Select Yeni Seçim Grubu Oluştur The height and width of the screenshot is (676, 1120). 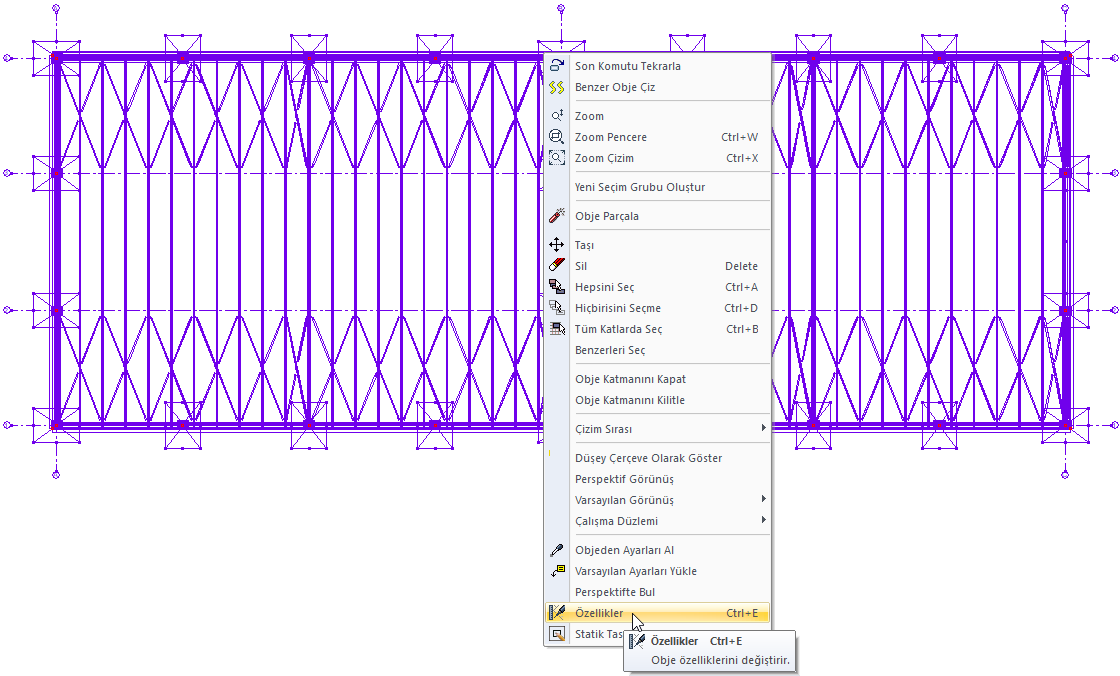640,187
